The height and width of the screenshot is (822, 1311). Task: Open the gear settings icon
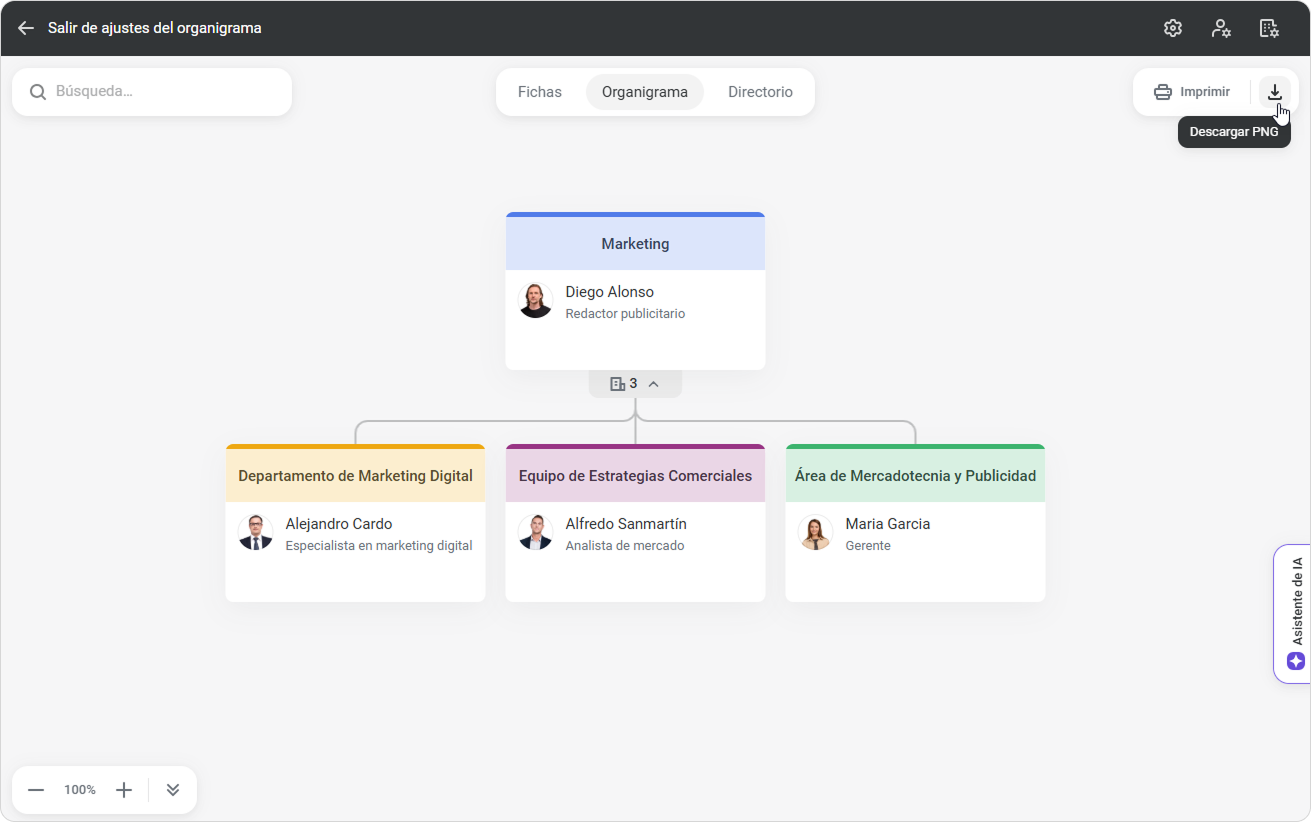[1173, 28]
